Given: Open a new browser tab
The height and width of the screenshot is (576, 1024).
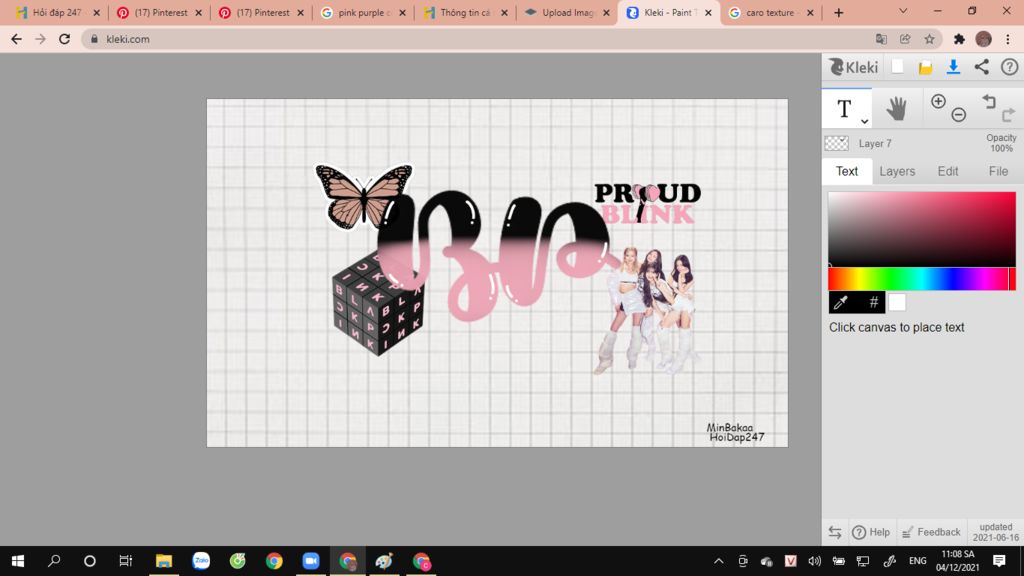Looking at the screenshot, I should coord(839,12).
